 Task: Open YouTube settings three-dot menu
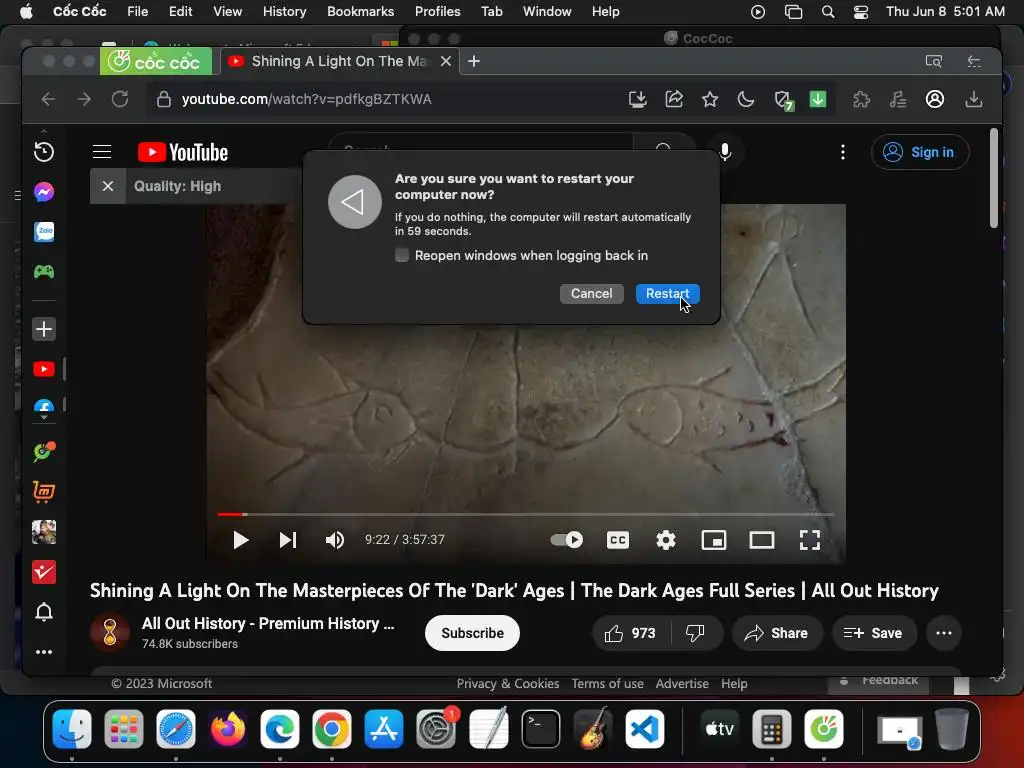[x=843, y=152]
